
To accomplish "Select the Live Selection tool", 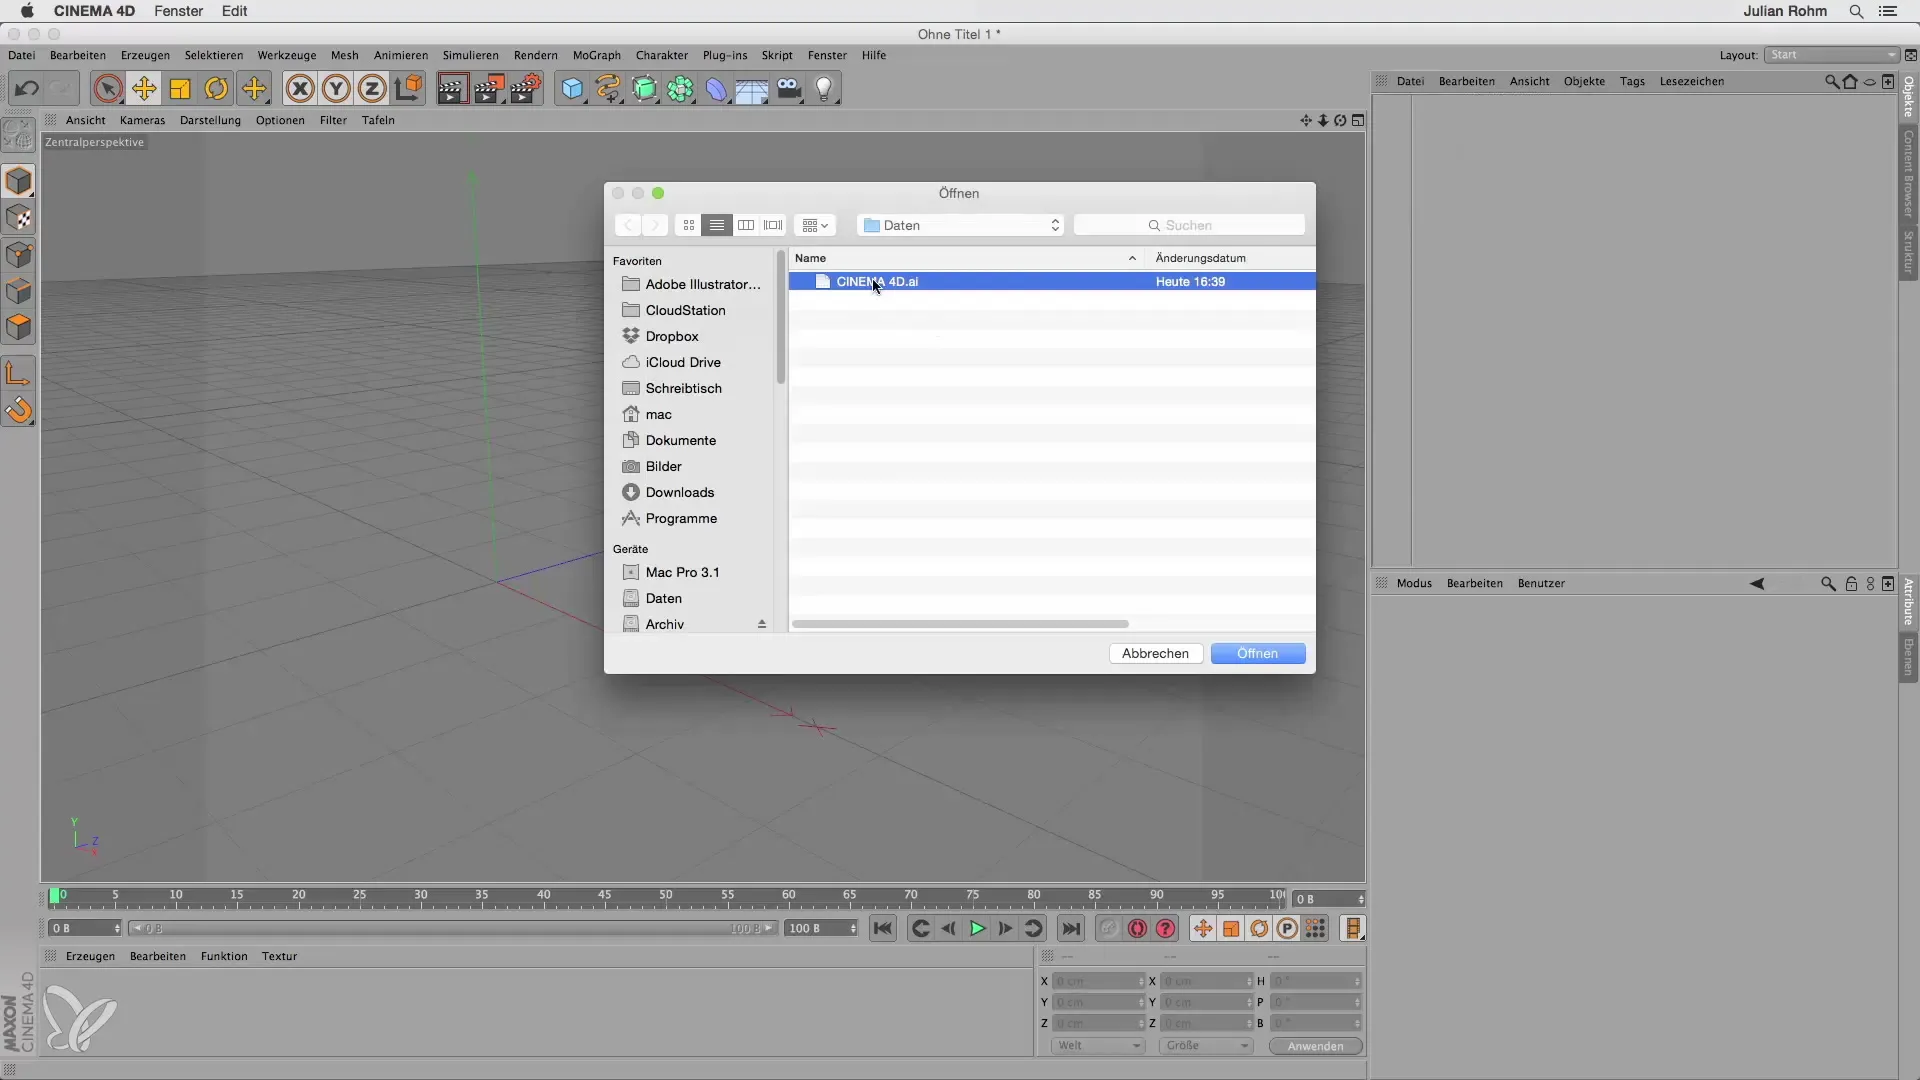I will [108, 88].
